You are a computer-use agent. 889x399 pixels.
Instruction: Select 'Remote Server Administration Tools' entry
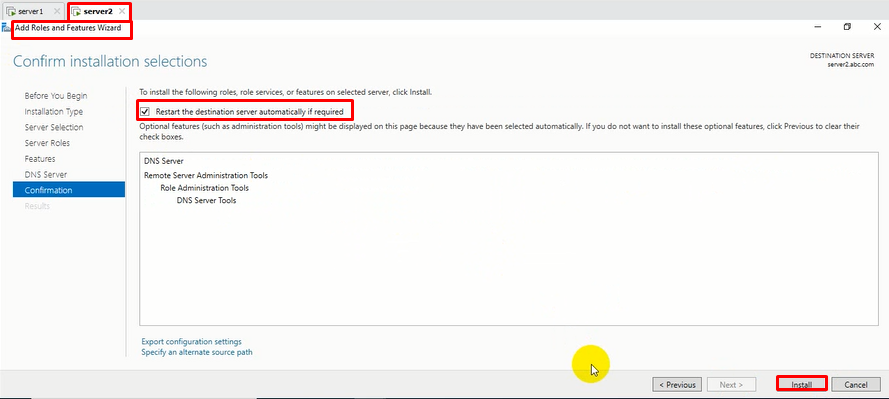pos(206,175)
